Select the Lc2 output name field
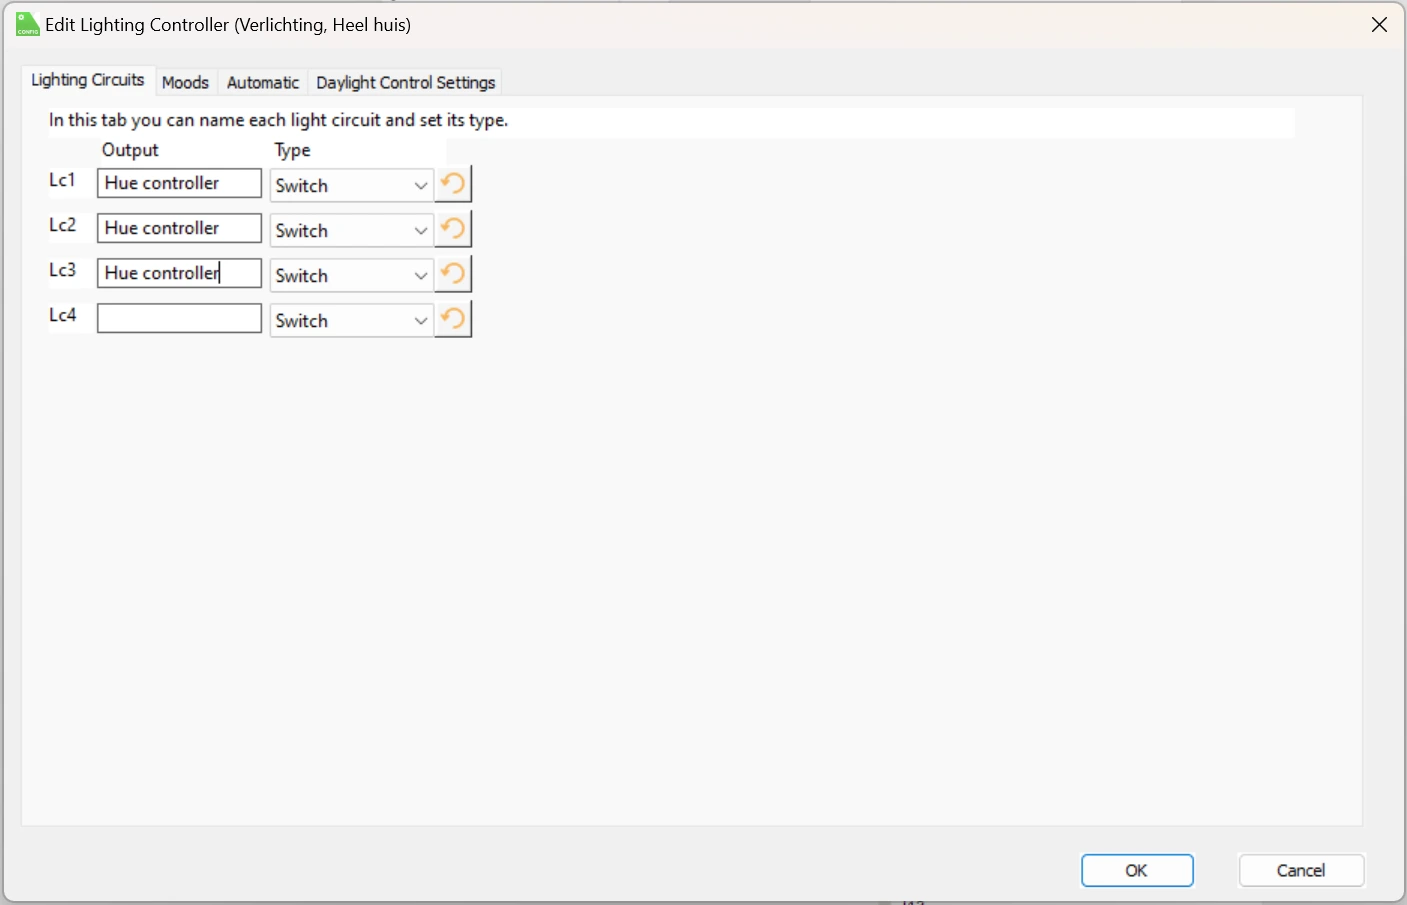Screen dimensions: 1407x905 point(178,228)
